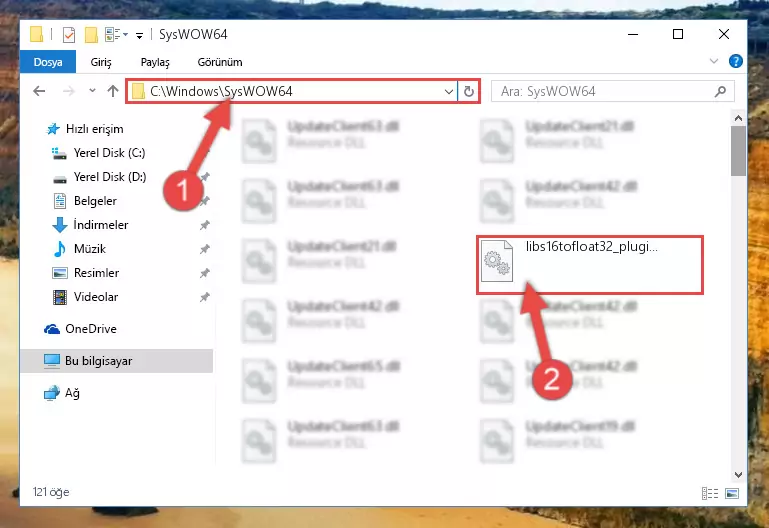Maximize the SysWOW64 window
This screenshot has width=769, height=528.
(678, 34)
